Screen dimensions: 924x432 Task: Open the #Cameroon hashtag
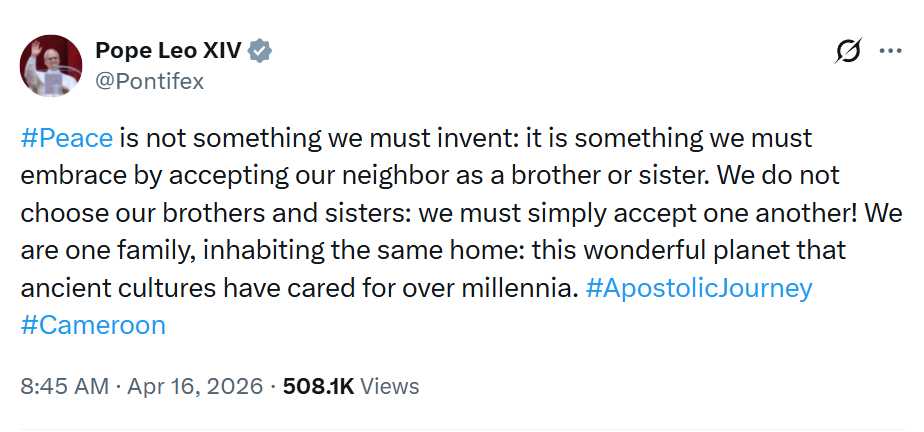tap(93, 326)
